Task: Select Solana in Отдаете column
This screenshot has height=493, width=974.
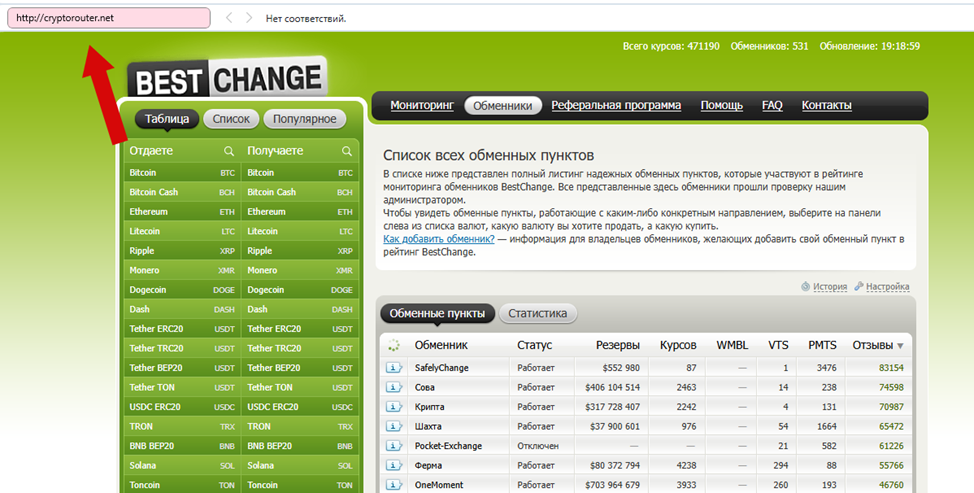Action: (182, 465)
